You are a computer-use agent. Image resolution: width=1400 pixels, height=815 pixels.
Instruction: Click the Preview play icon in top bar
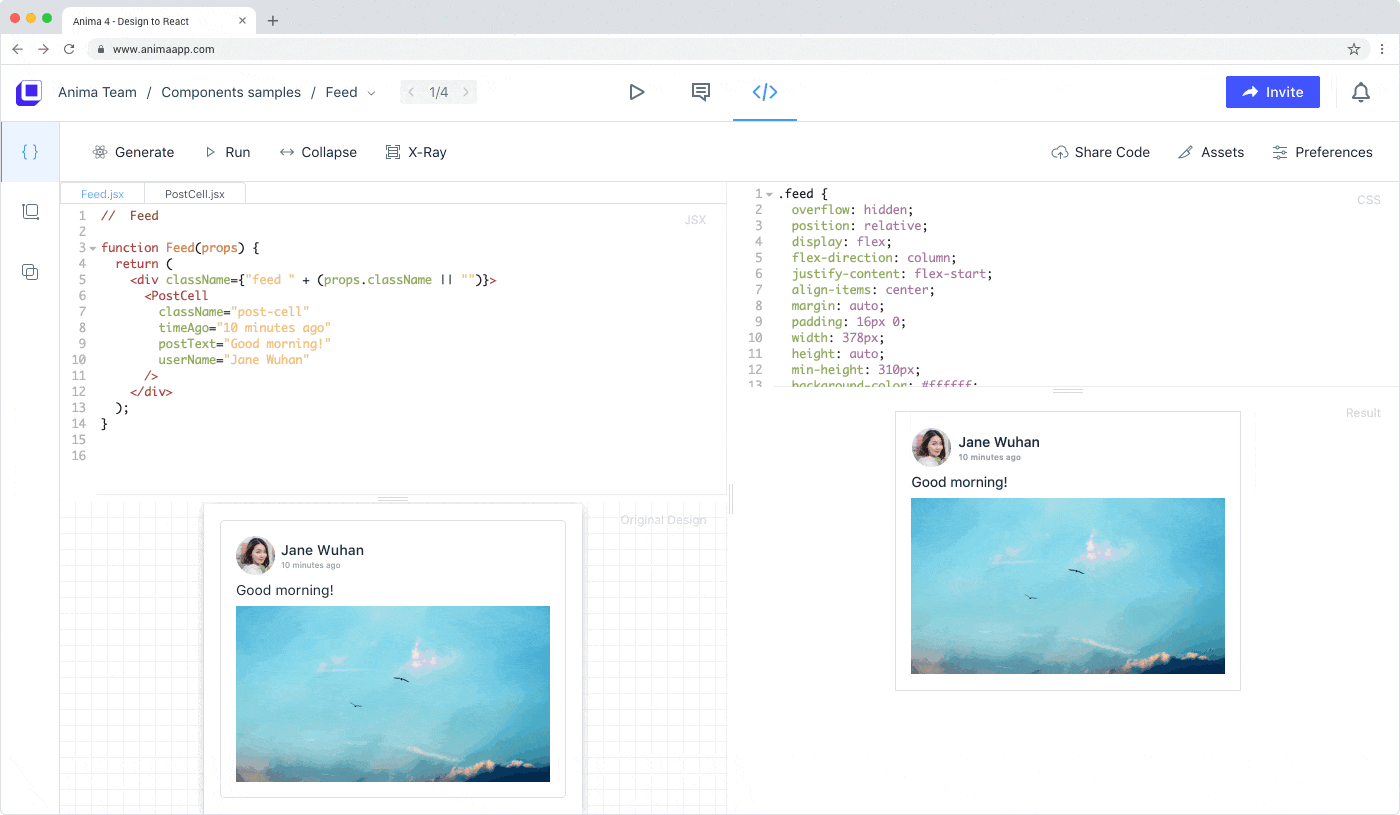[x=637, y=92]
